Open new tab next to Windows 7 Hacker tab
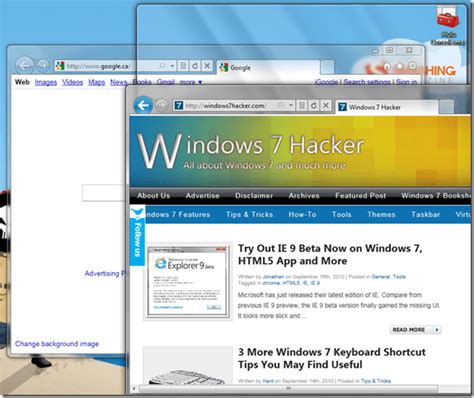 [447, 107]
